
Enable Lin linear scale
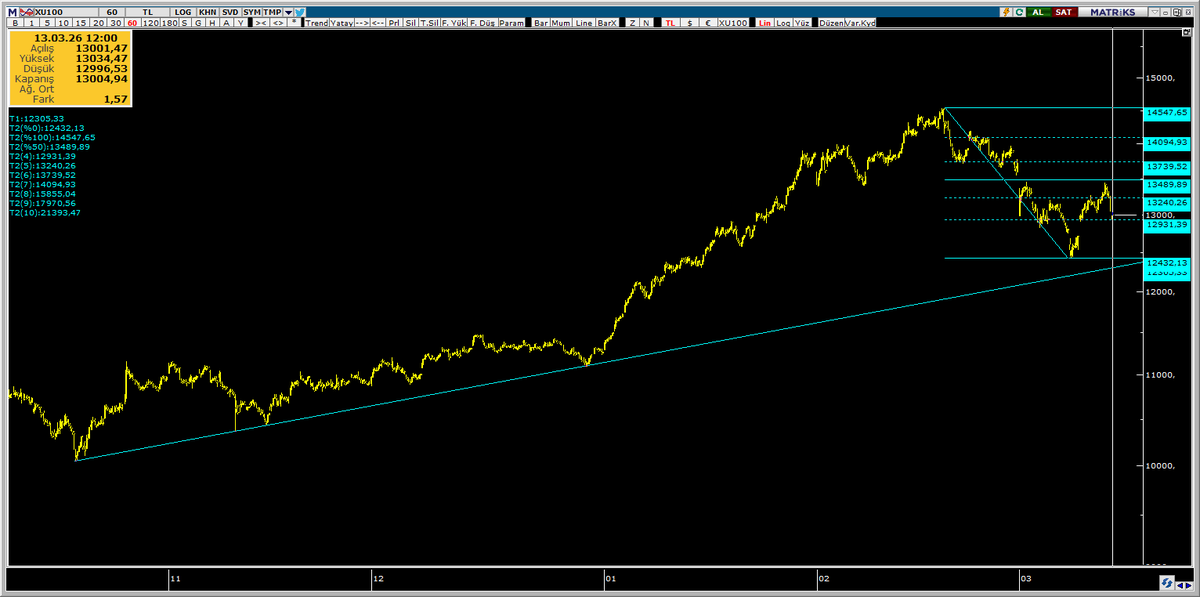pyautogui.click(x=765, y=23)
